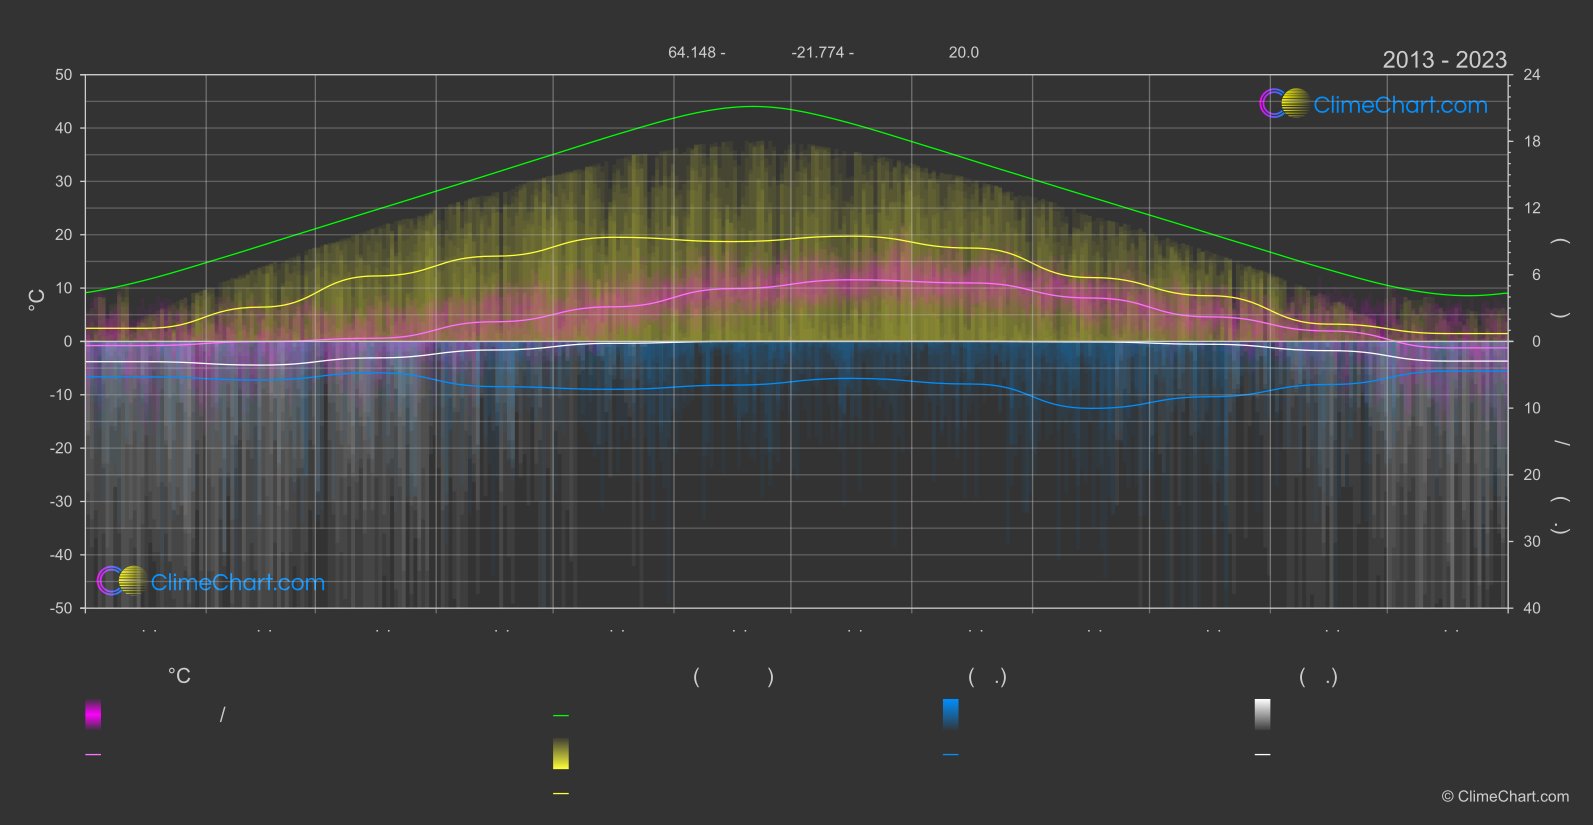Click the 2013 - 2023 year range label
The image size is (1593, 825).
[x=1444, y=60]
